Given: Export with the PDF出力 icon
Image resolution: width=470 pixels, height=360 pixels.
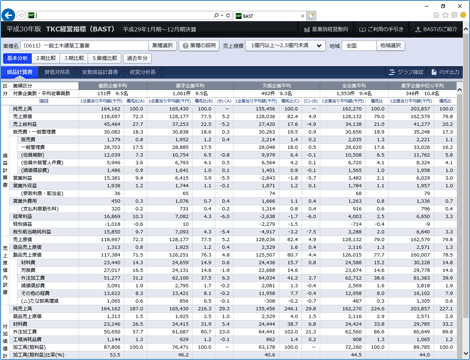Looking at the screenshot, I should click(445, 72).
